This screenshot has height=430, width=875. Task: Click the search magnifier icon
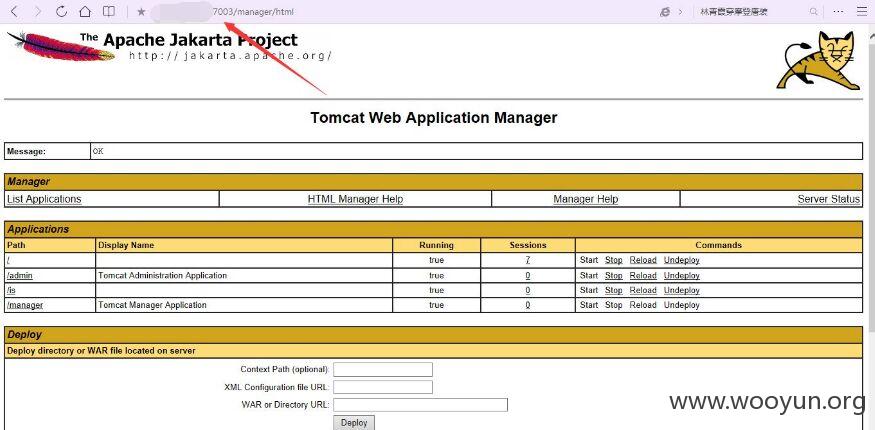point(814,11)
